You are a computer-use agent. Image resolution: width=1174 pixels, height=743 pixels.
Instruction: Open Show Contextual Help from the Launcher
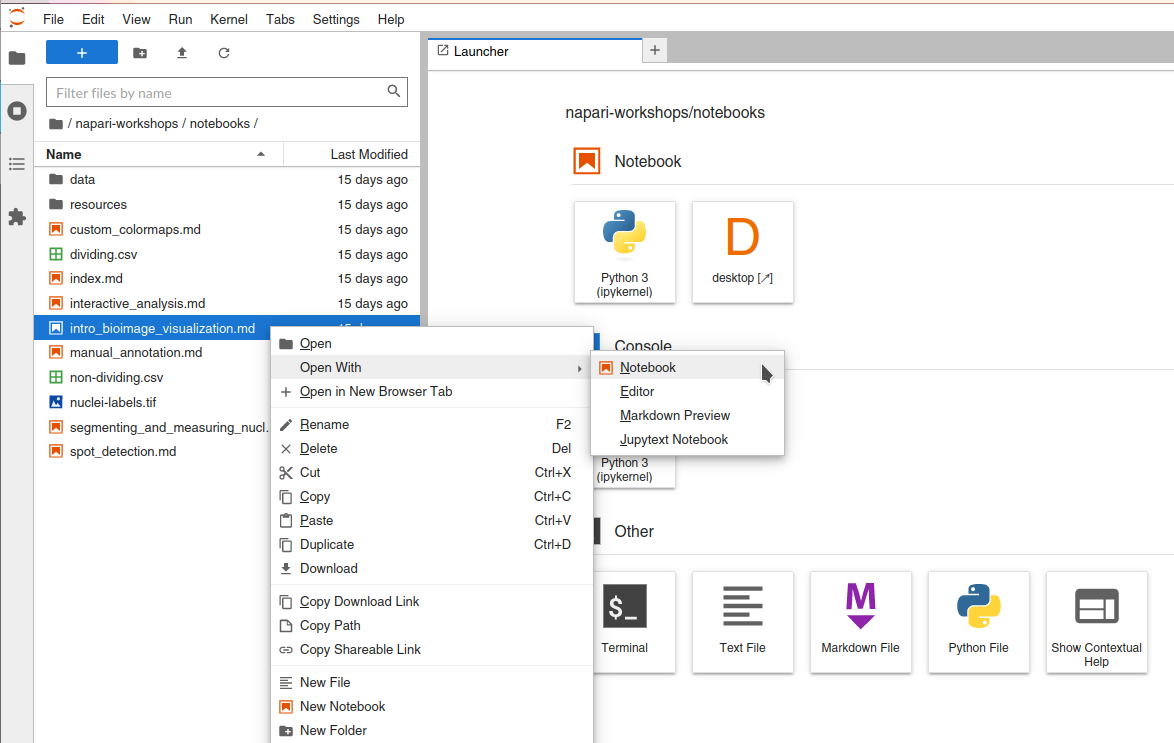[x=1096, y=622]
